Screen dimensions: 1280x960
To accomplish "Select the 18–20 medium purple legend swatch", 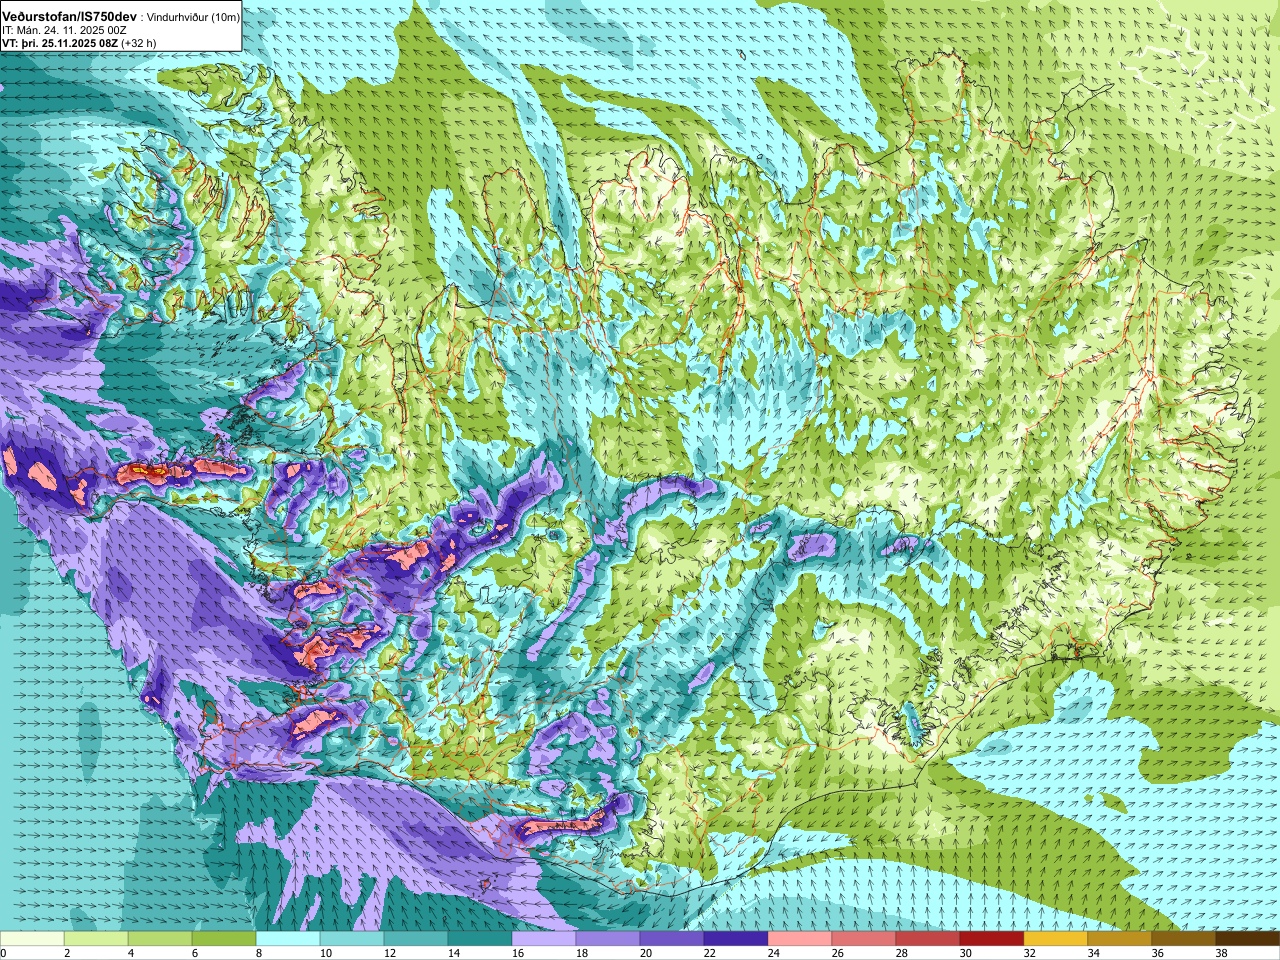I will point(608,940).
